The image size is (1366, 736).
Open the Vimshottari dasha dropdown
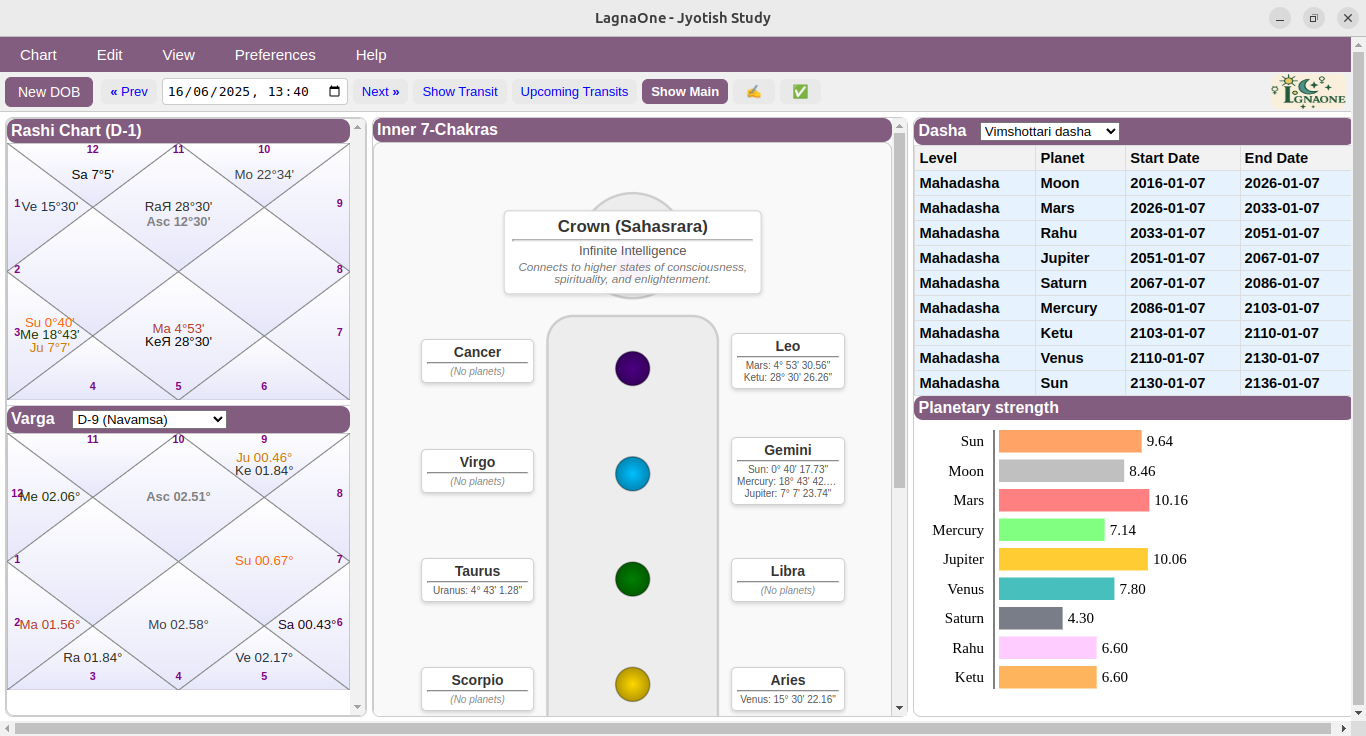pos(1049,131)
